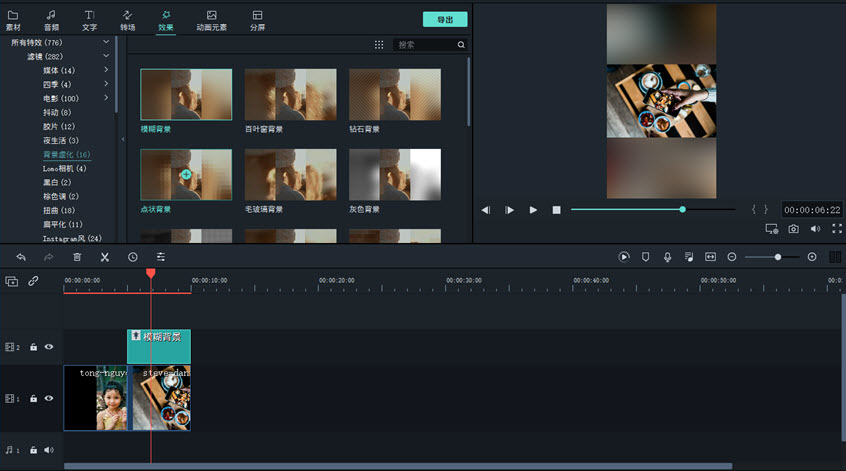Click the zoom in plus on timeline
Screen dimensions: 846x471
[x=811, y=257]
